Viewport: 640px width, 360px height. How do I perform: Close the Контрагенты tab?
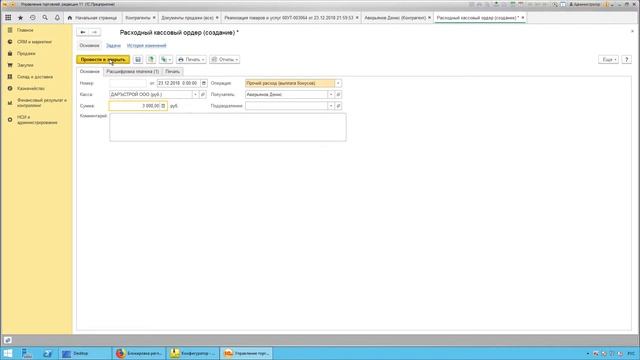(154, 18)
